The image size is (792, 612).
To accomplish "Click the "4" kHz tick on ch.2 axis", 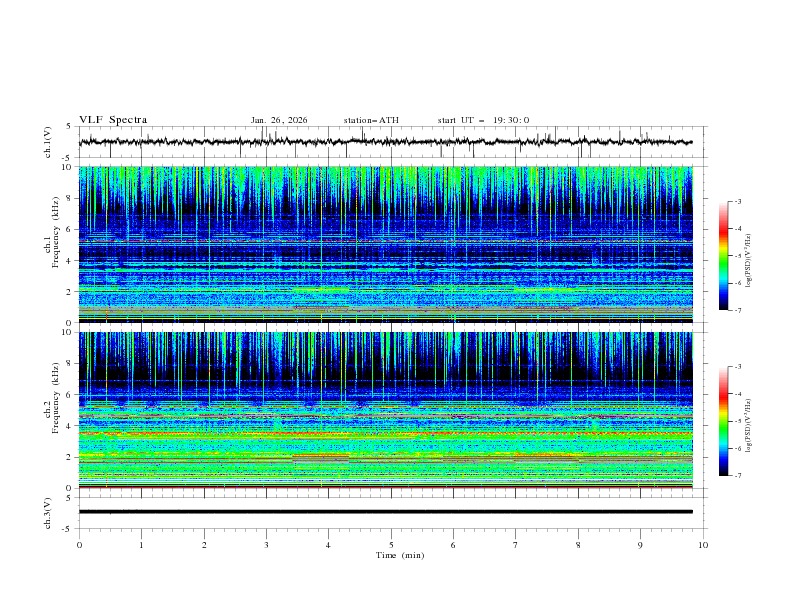I will [x=71, y=426].
